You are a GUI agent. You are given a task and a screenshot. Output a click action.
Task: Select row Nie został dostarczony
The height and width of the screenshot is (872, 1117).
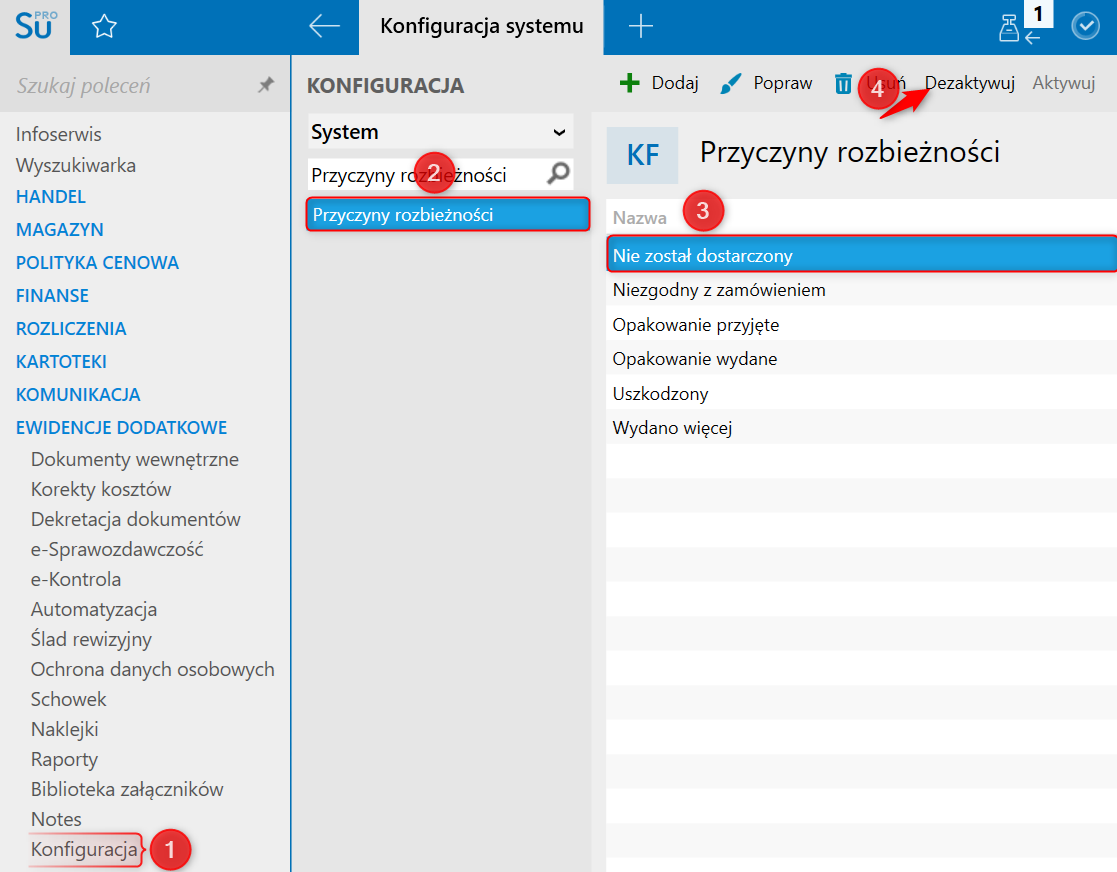(x=861, y=255)
